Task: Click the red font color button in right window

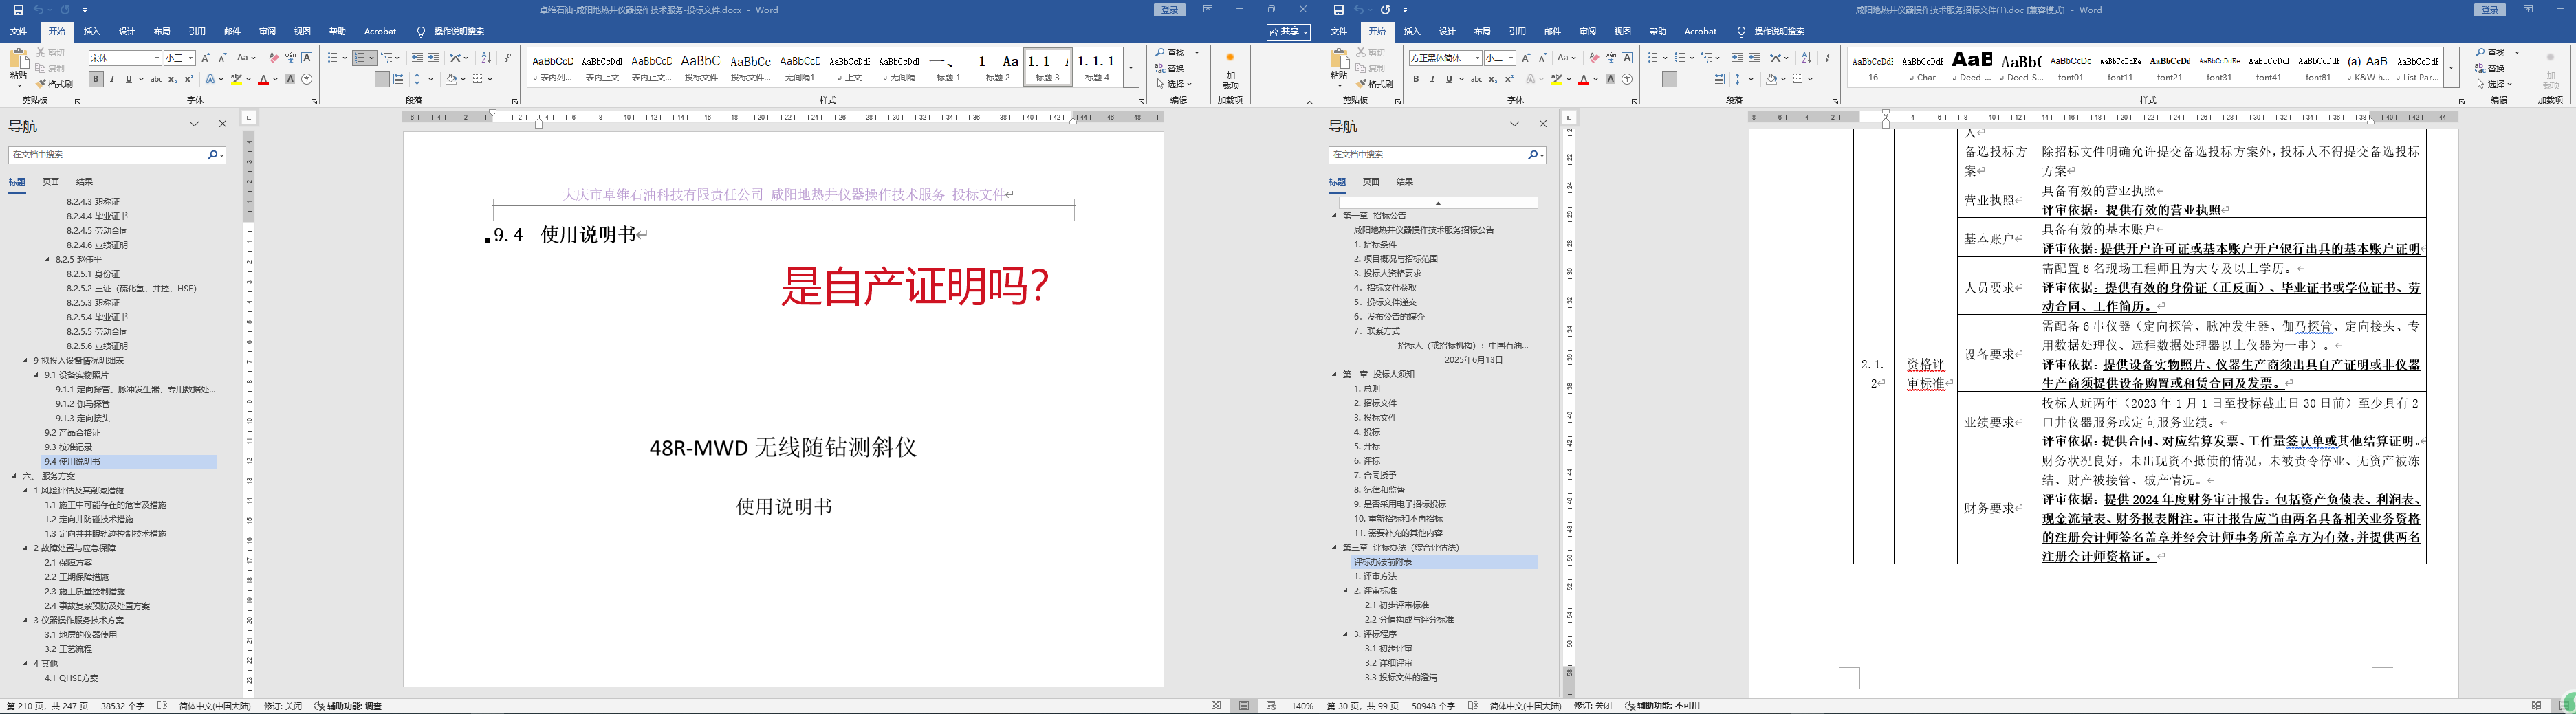Action: click(1583, 79)
